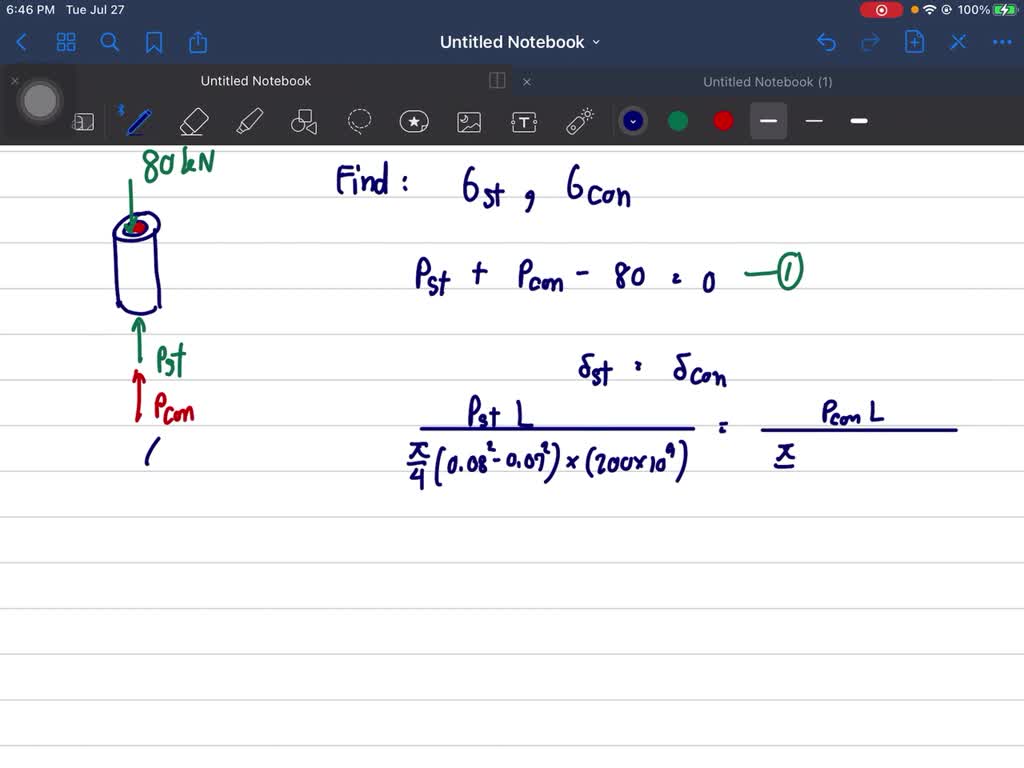
Task: Select the Lasso tool
Action: click(x=359, y=121)
